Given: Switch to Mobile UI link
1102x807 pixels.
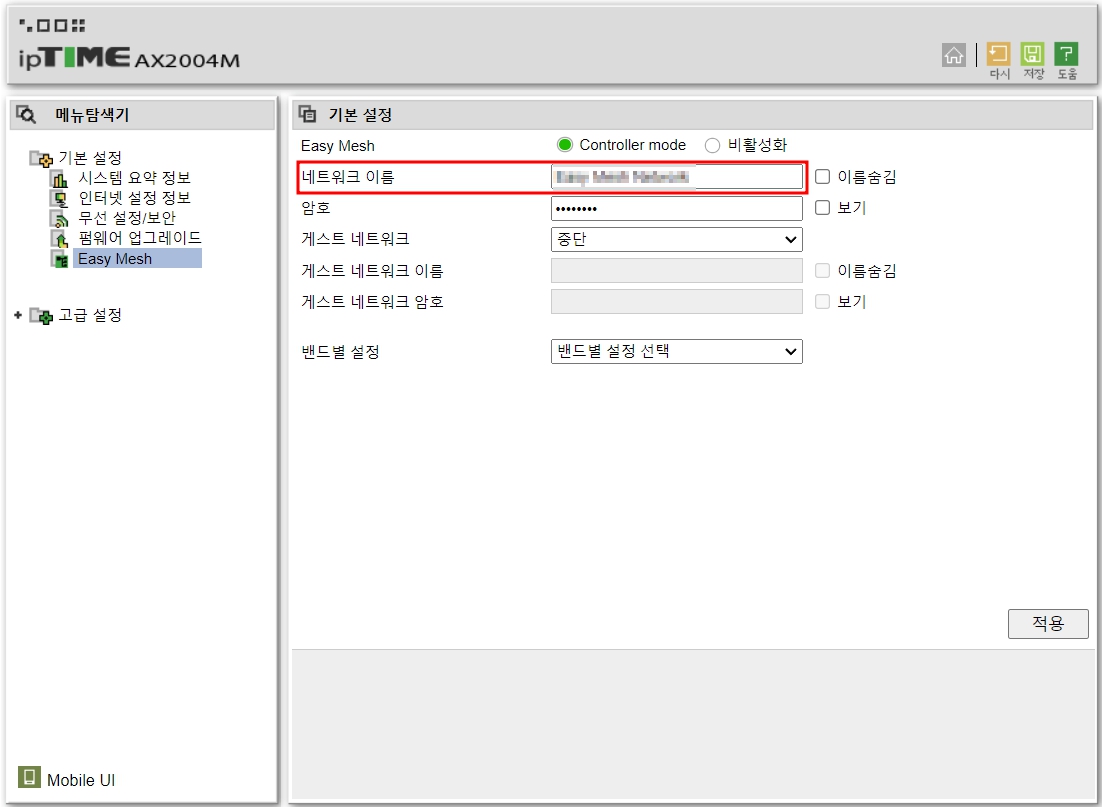Looking at the screenshot, I should click(x=81, y=780).
